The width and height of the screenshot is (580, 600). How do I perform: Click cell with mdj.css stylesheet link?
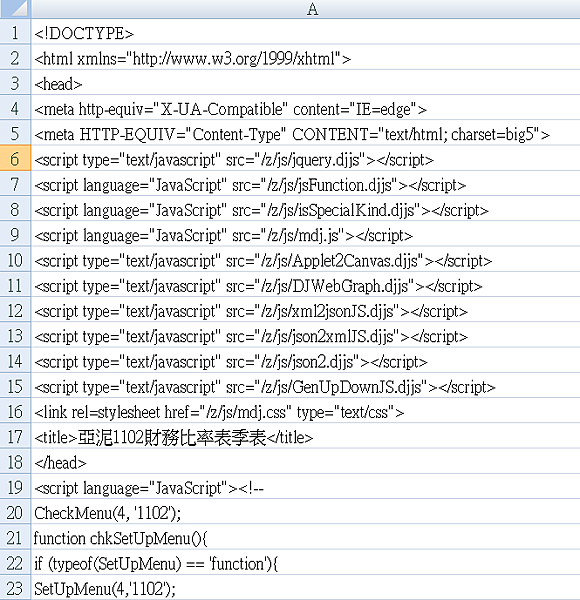tap(305, 411)
